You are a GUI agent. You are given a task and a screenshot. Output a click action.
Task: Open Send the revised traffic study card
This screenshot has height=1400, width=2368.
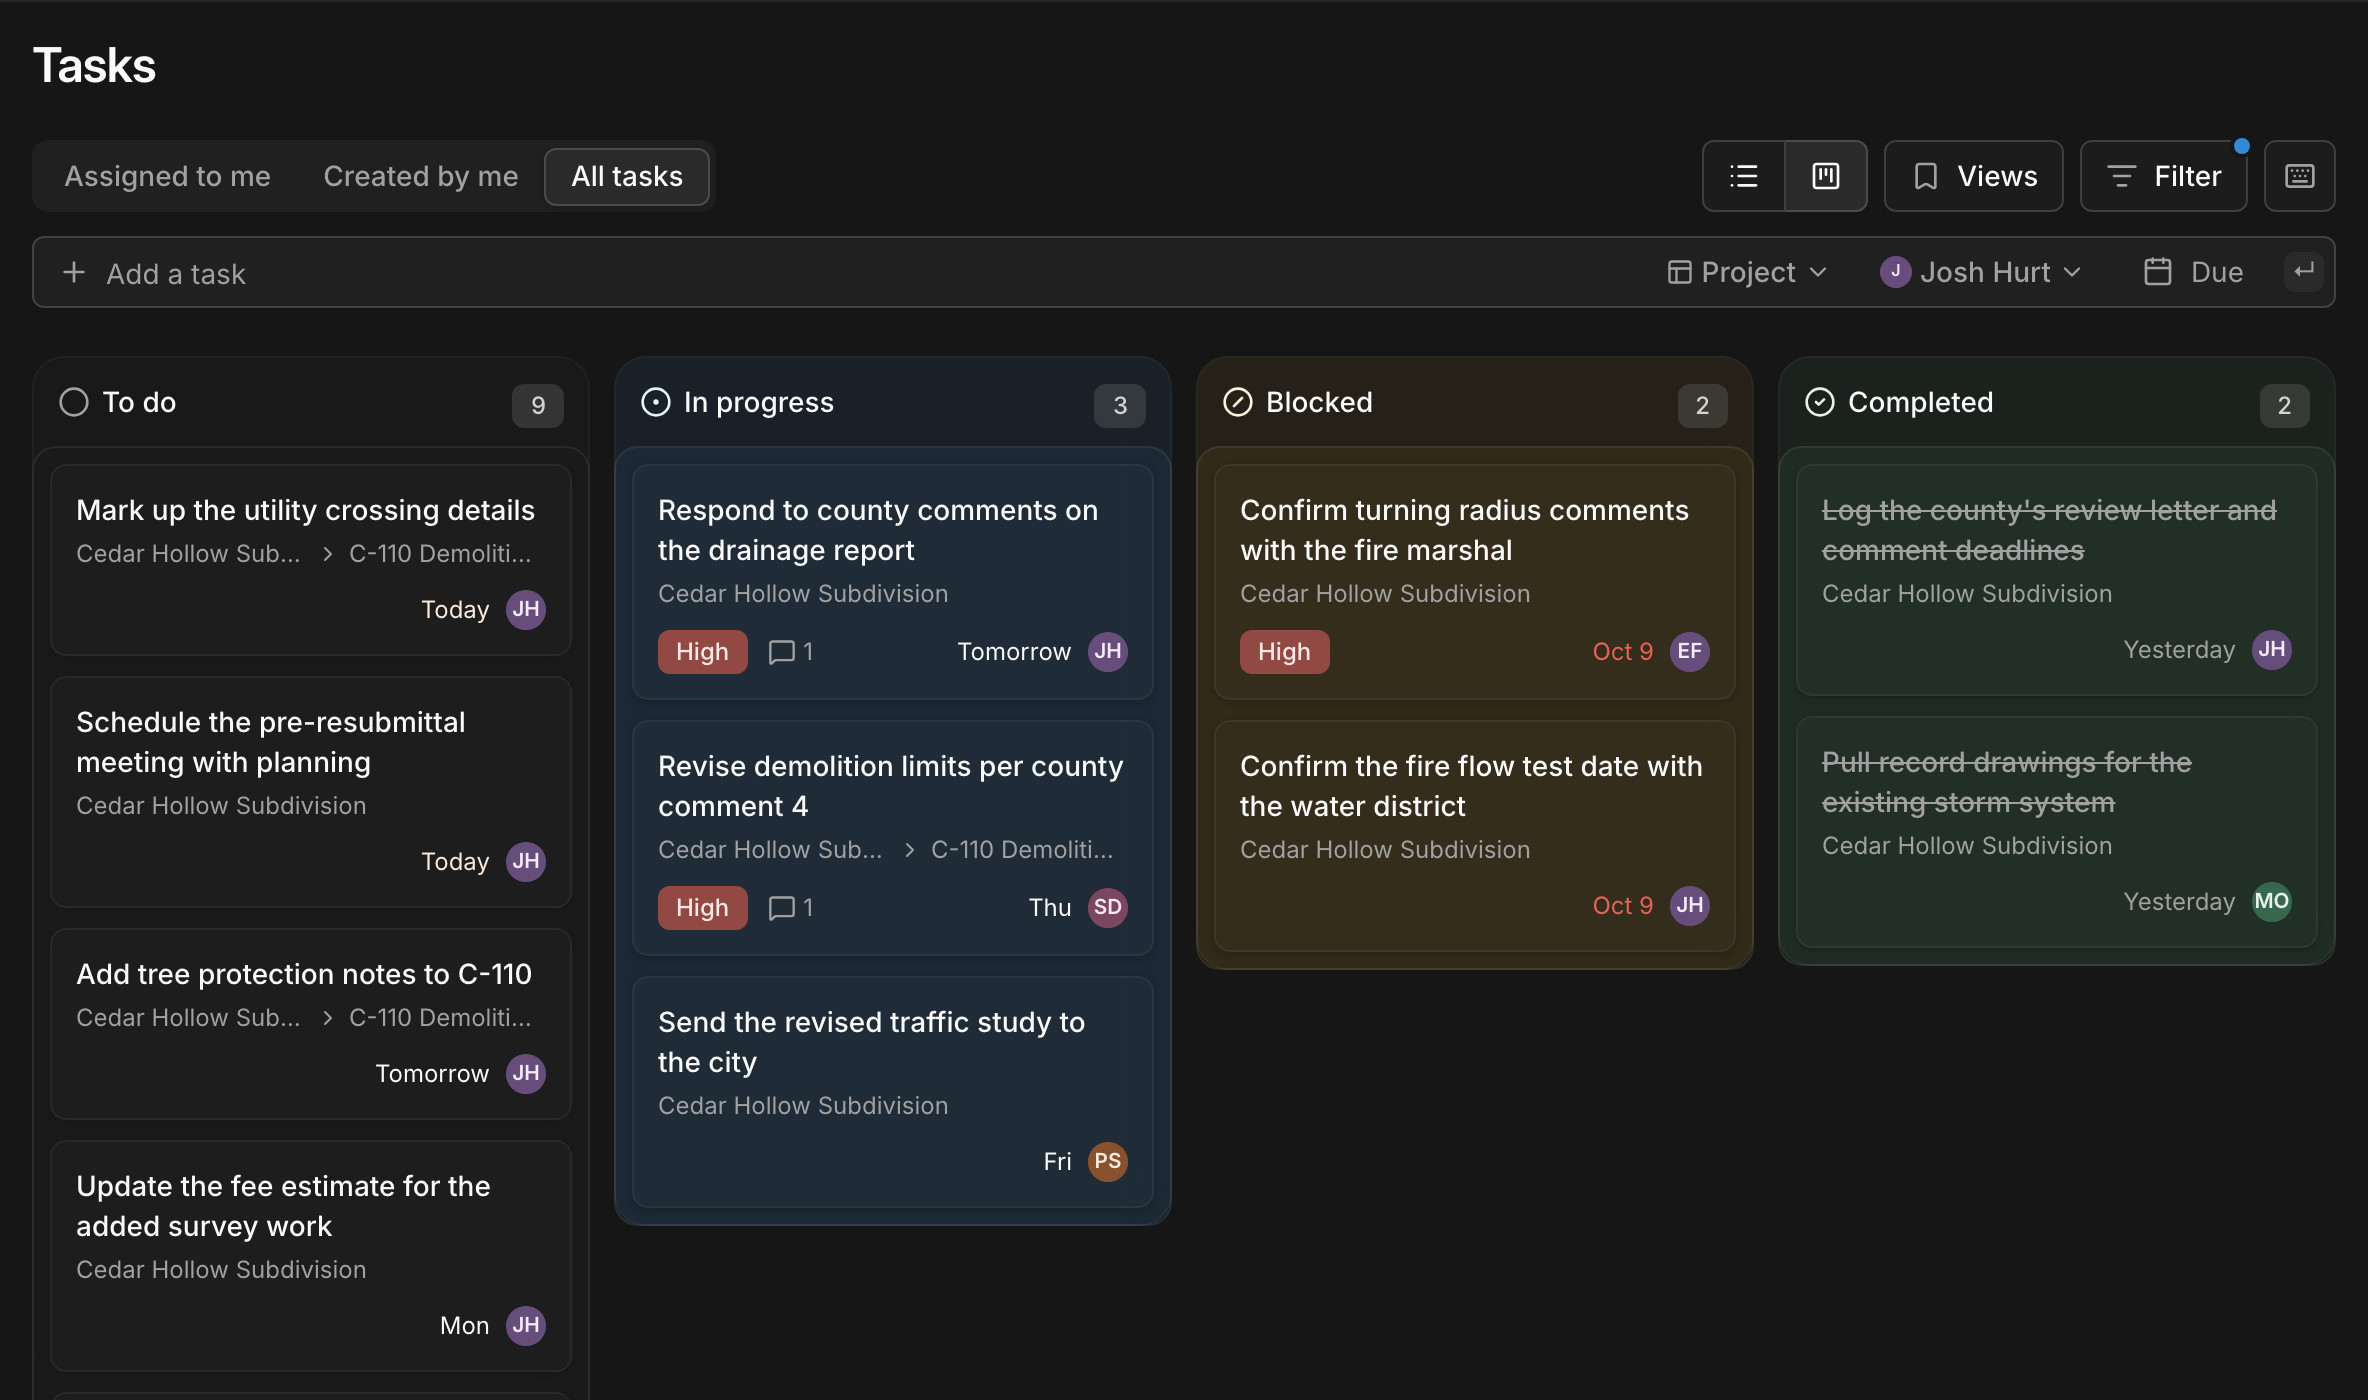pyautogui.click(x=892, y=1092)
